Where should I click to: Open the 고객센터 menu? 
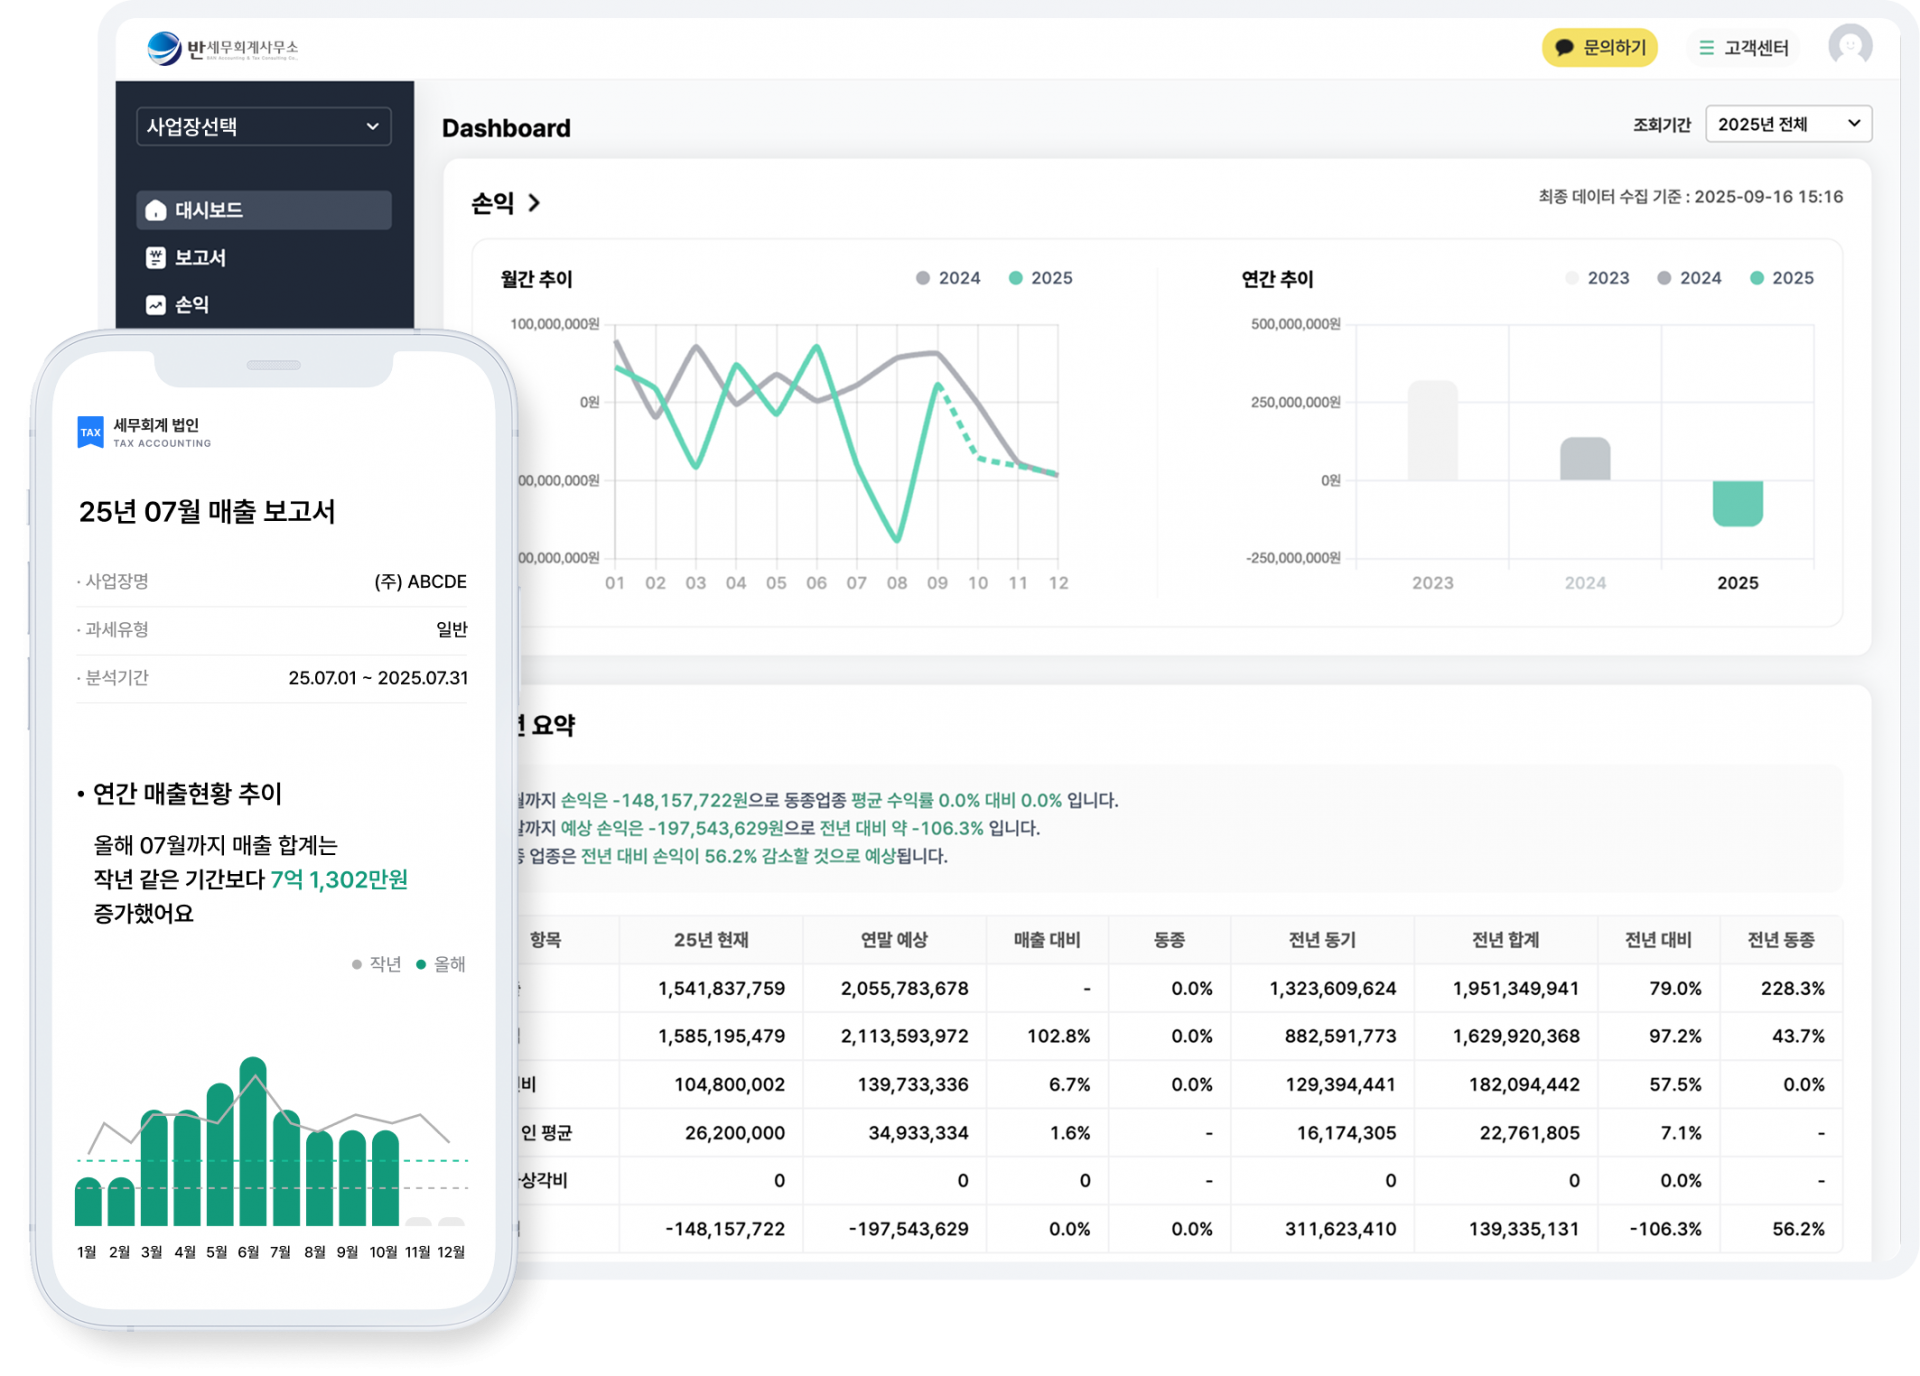[x=1743, y=47]
